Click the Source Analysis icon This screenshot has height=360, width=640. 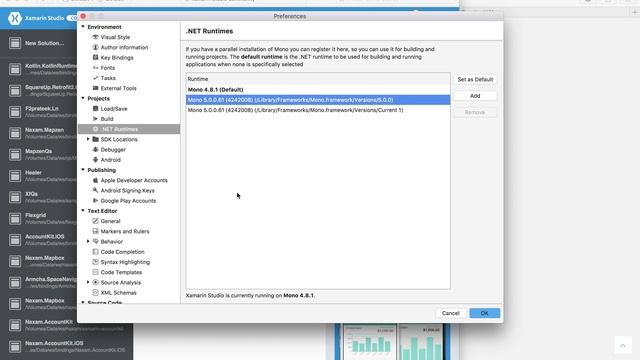(96, 282)
